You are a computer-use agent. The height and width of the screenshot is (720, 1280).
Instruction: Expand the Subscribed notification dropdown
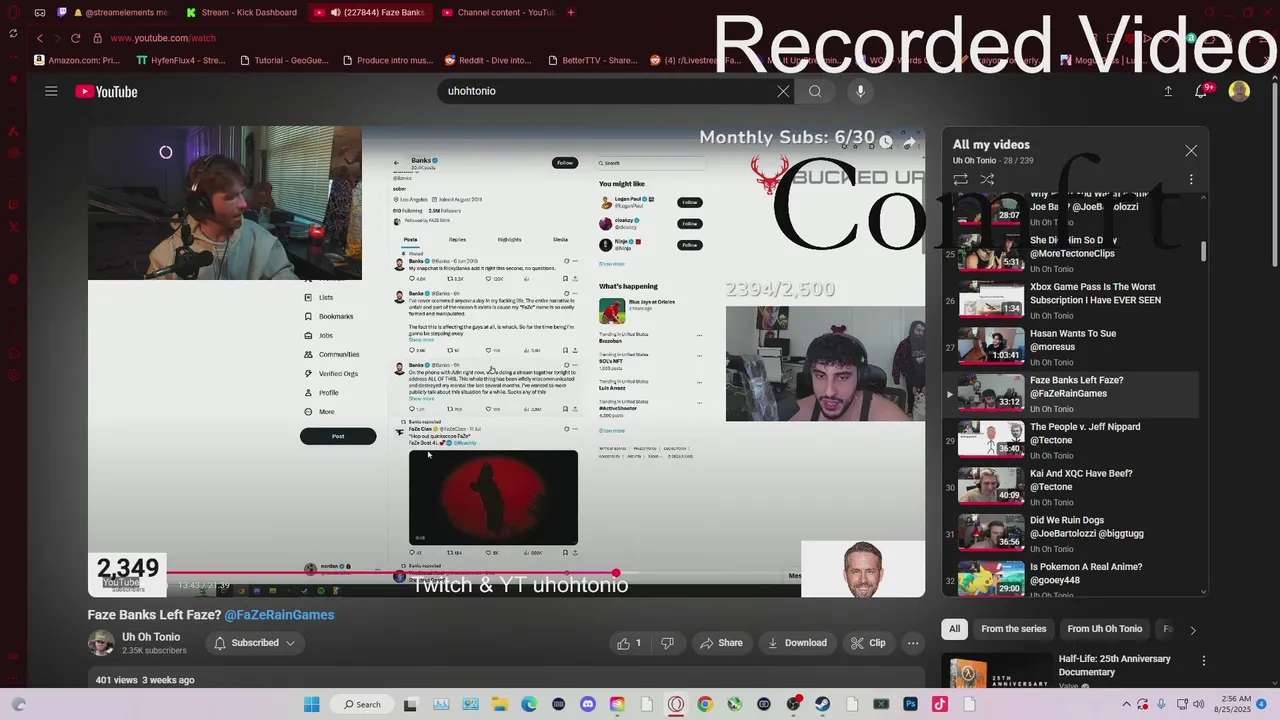click(254, 643)
